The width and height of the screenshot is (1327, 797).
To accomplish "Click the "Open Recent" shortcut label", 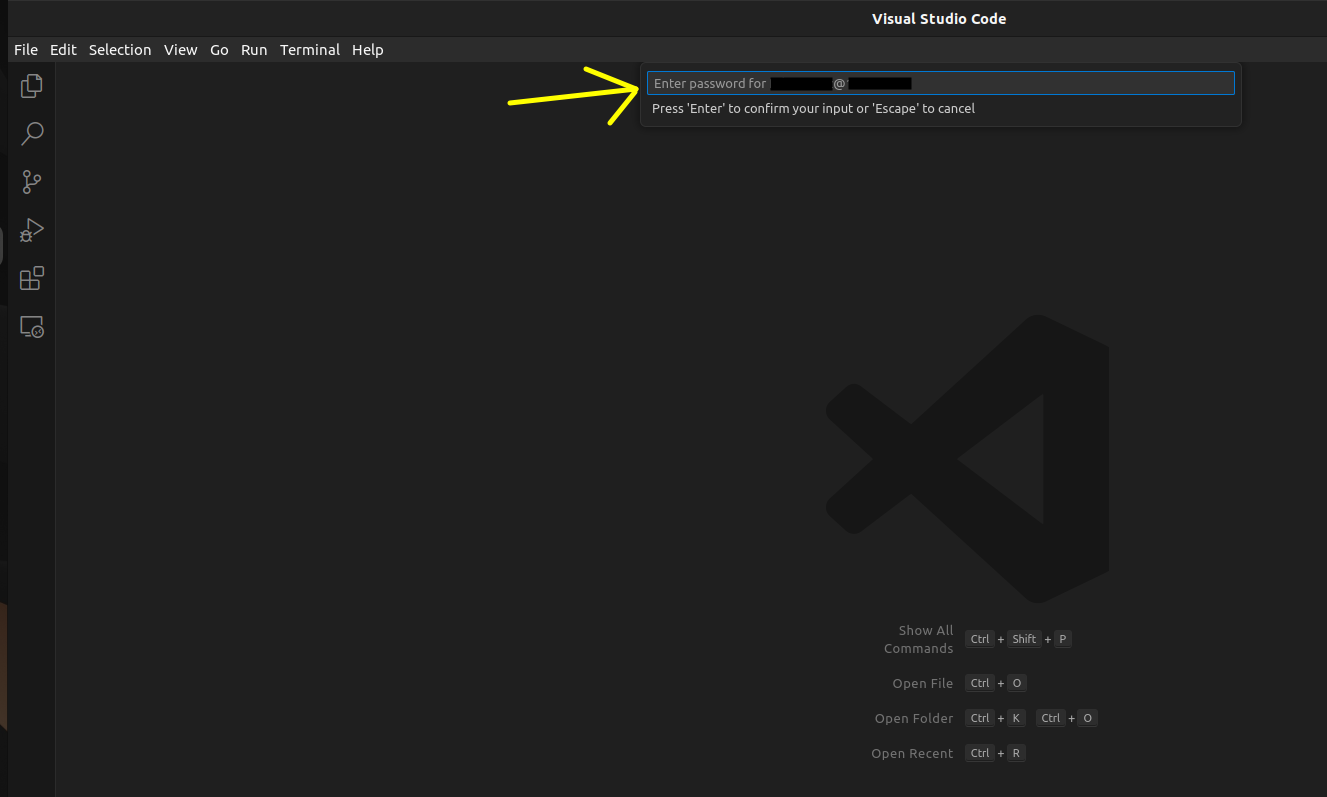I will coord(912,754).
